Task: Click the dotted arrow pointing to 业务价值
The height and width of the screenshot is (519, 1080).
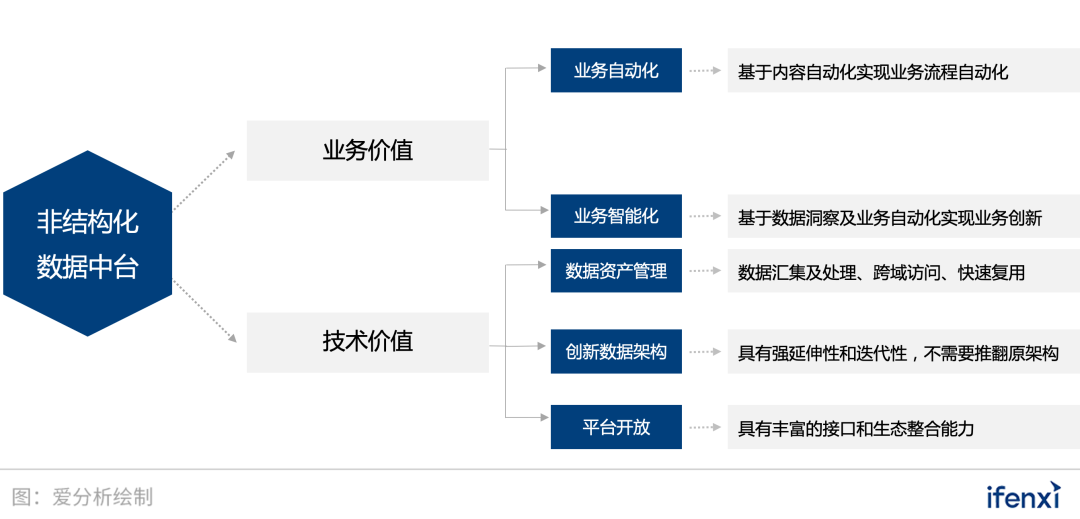Action: (x=205, y=180)
